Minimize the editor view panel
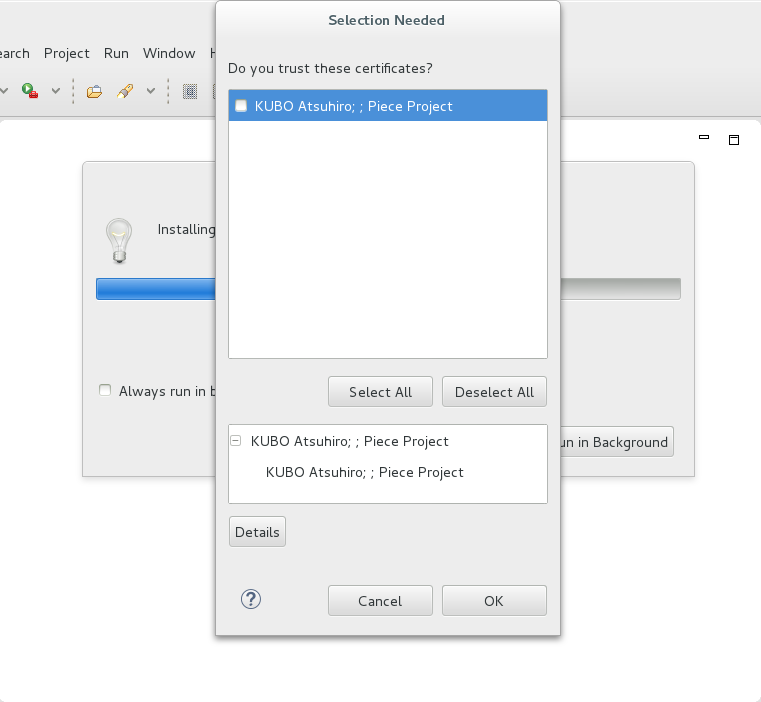Screen dimensions: 761x702 704,138
